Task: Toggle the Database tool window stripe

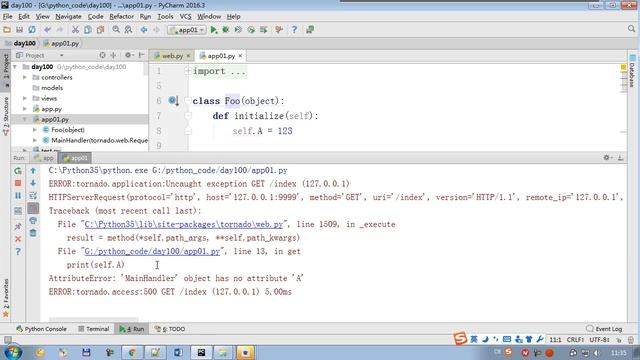Action: 632,71
